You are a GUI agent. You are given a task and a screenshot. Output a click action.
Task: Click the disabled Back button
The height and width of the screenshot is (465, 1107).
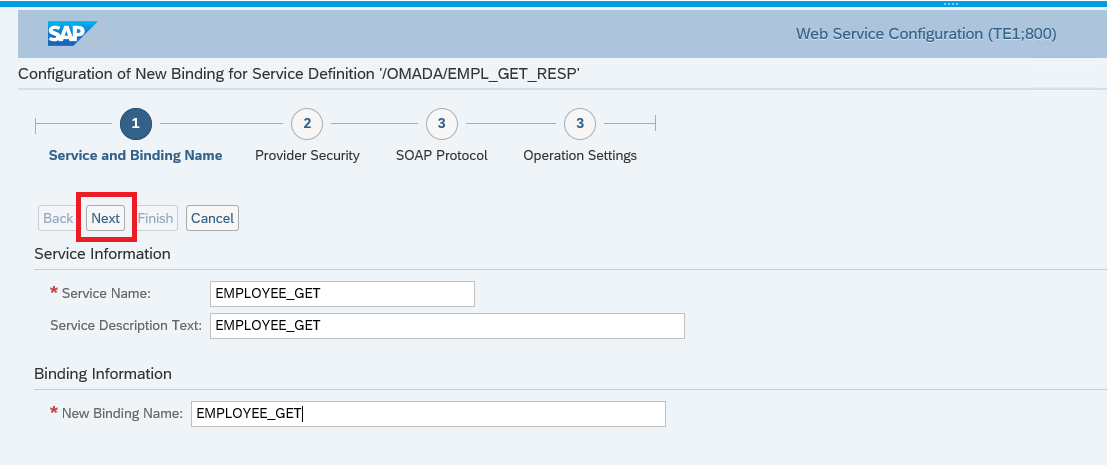58,218
